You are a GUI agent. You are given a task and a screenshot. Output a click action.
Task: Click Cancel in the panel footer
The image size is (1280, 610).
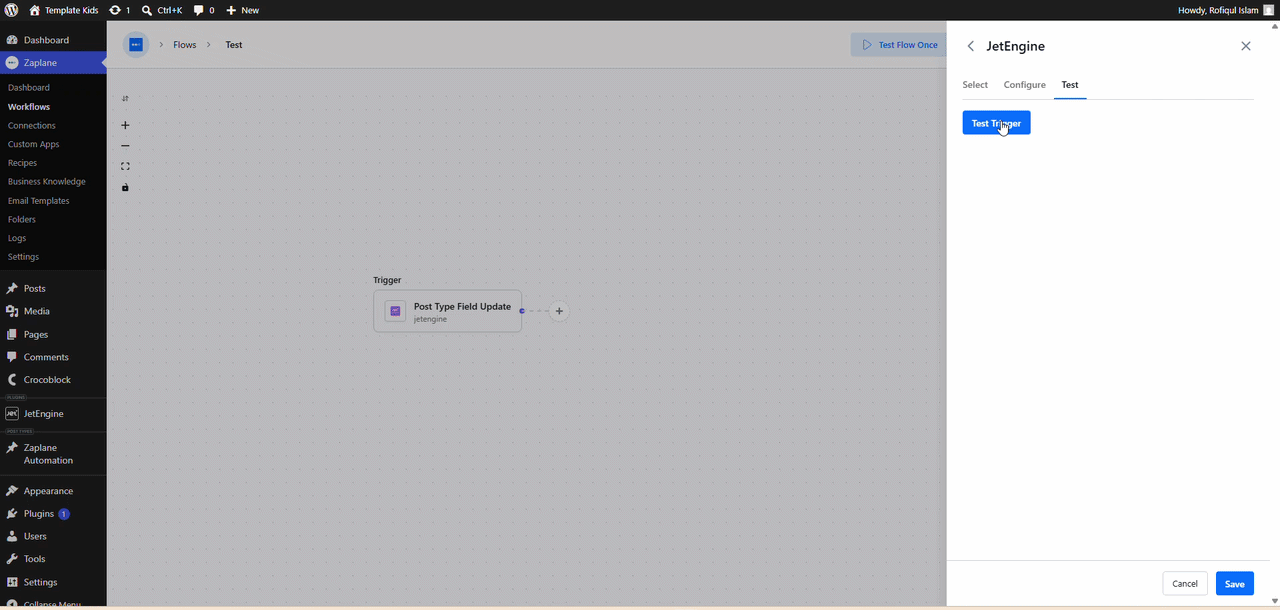1185,584
